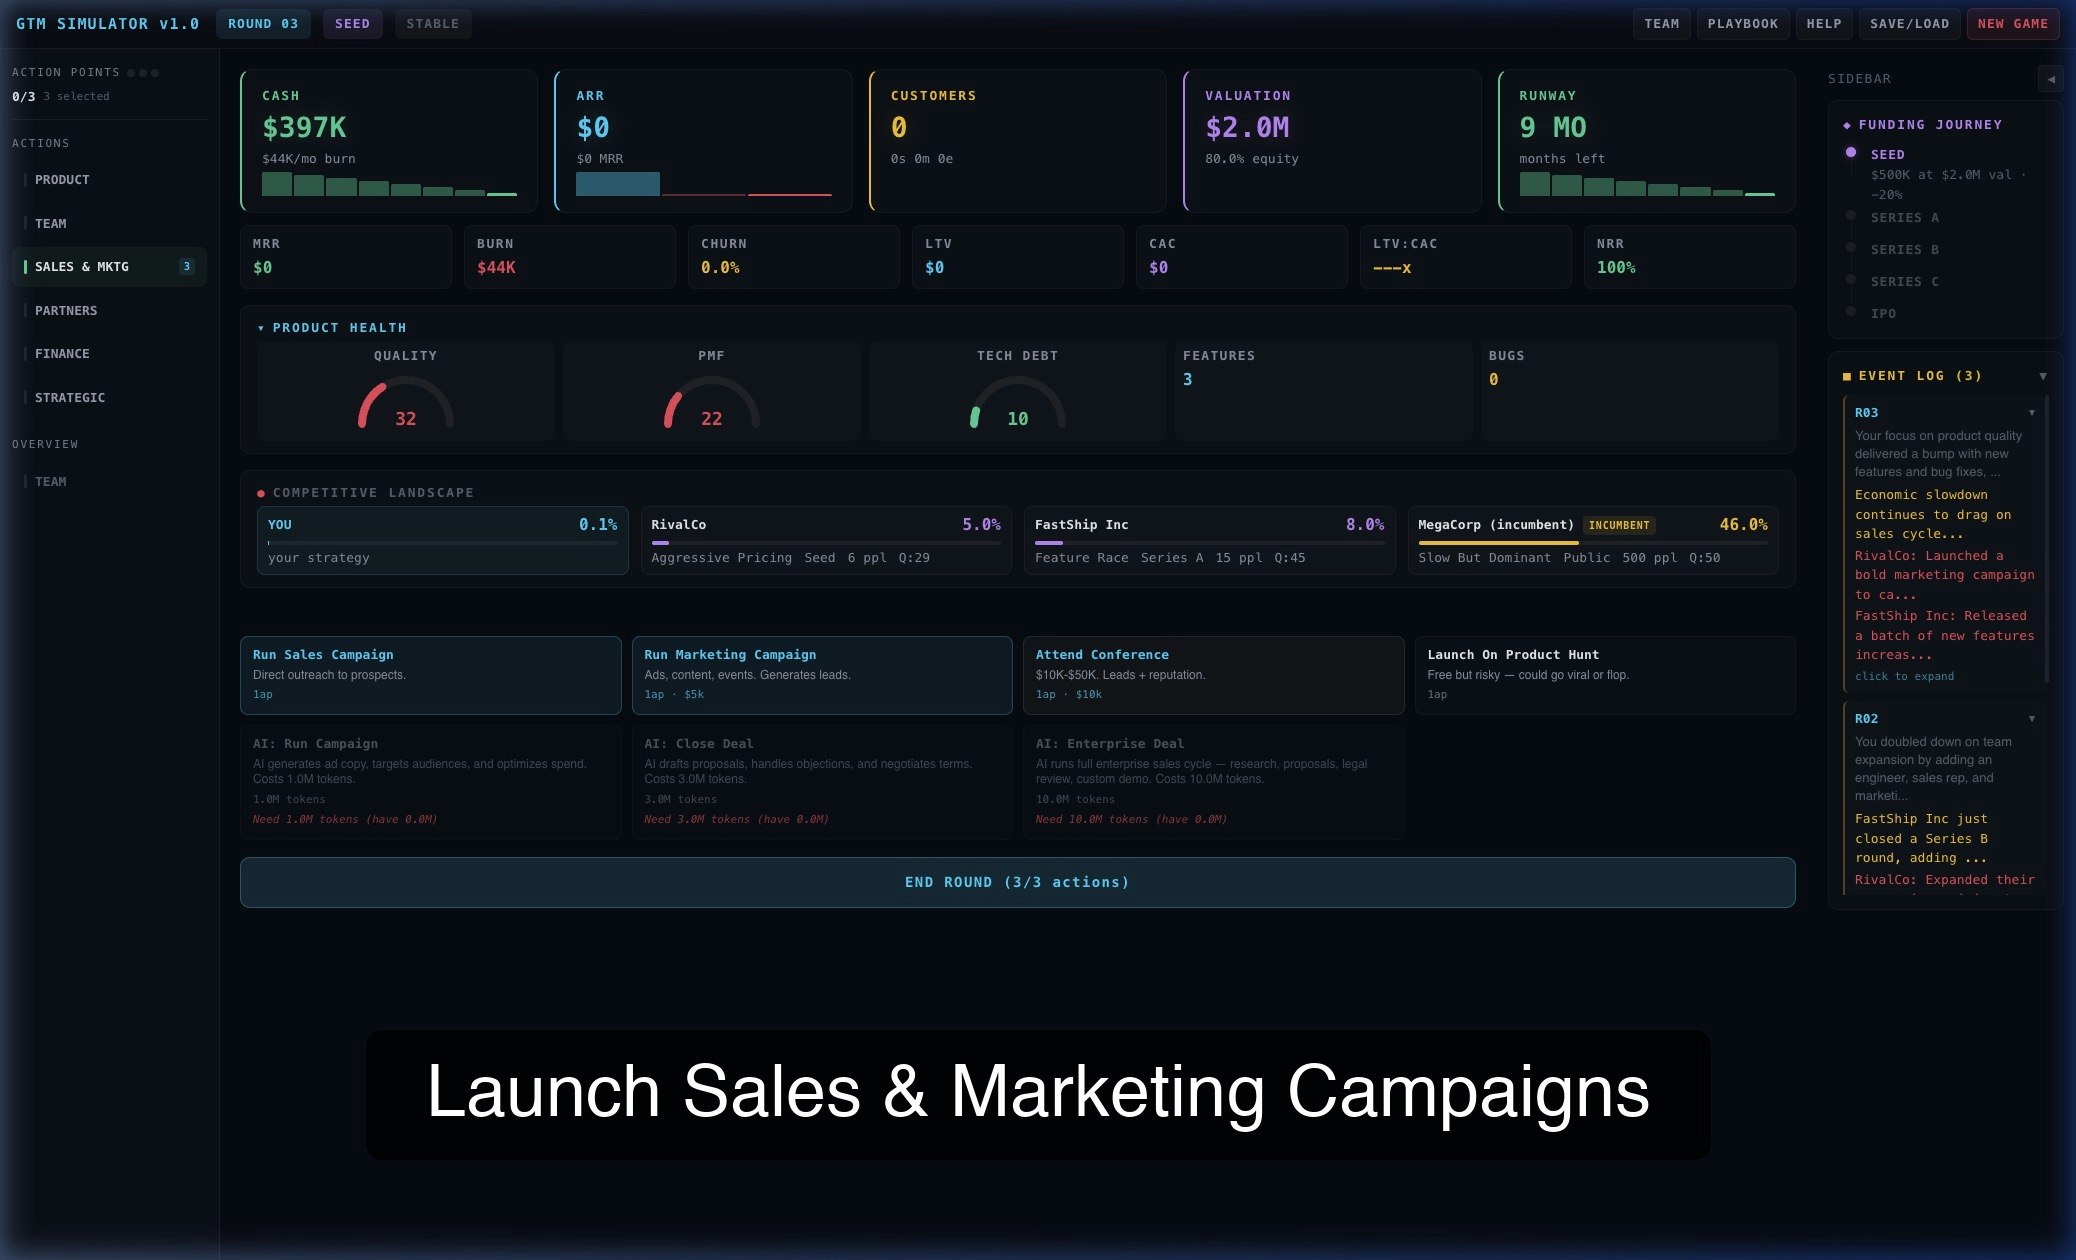2076x1260 pixels.
Task: Collapse the Event Log panel arrow
Action: click(2042, 376)
